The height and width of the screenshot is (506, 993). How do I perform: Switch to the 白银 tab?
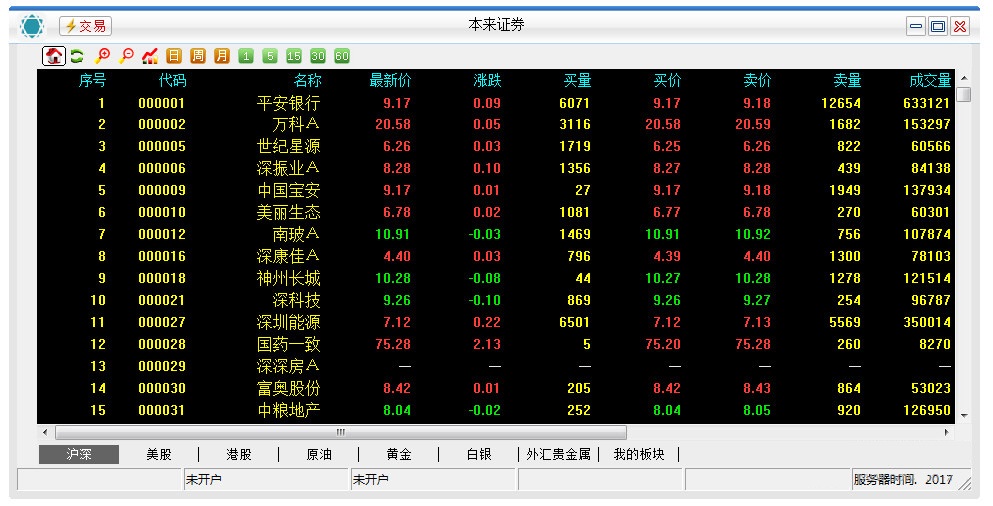479,454
